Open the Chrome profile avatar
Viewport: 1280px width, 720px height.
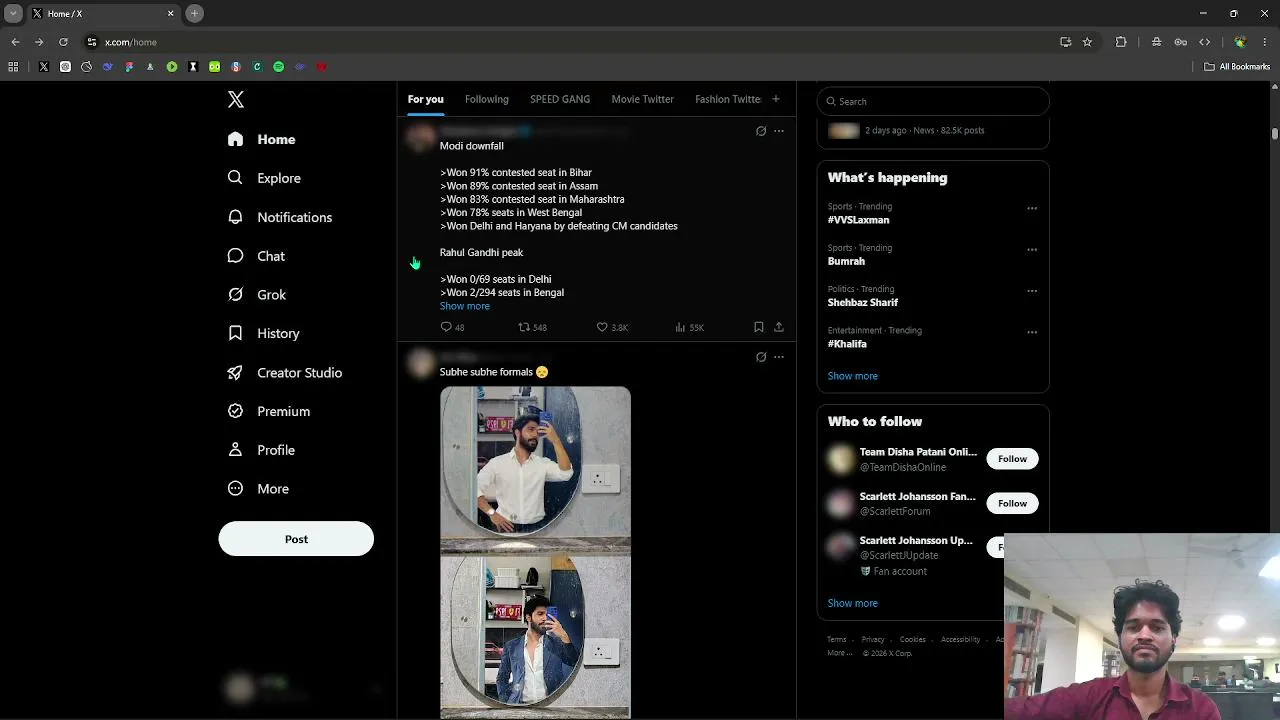tap(1240, 42)
